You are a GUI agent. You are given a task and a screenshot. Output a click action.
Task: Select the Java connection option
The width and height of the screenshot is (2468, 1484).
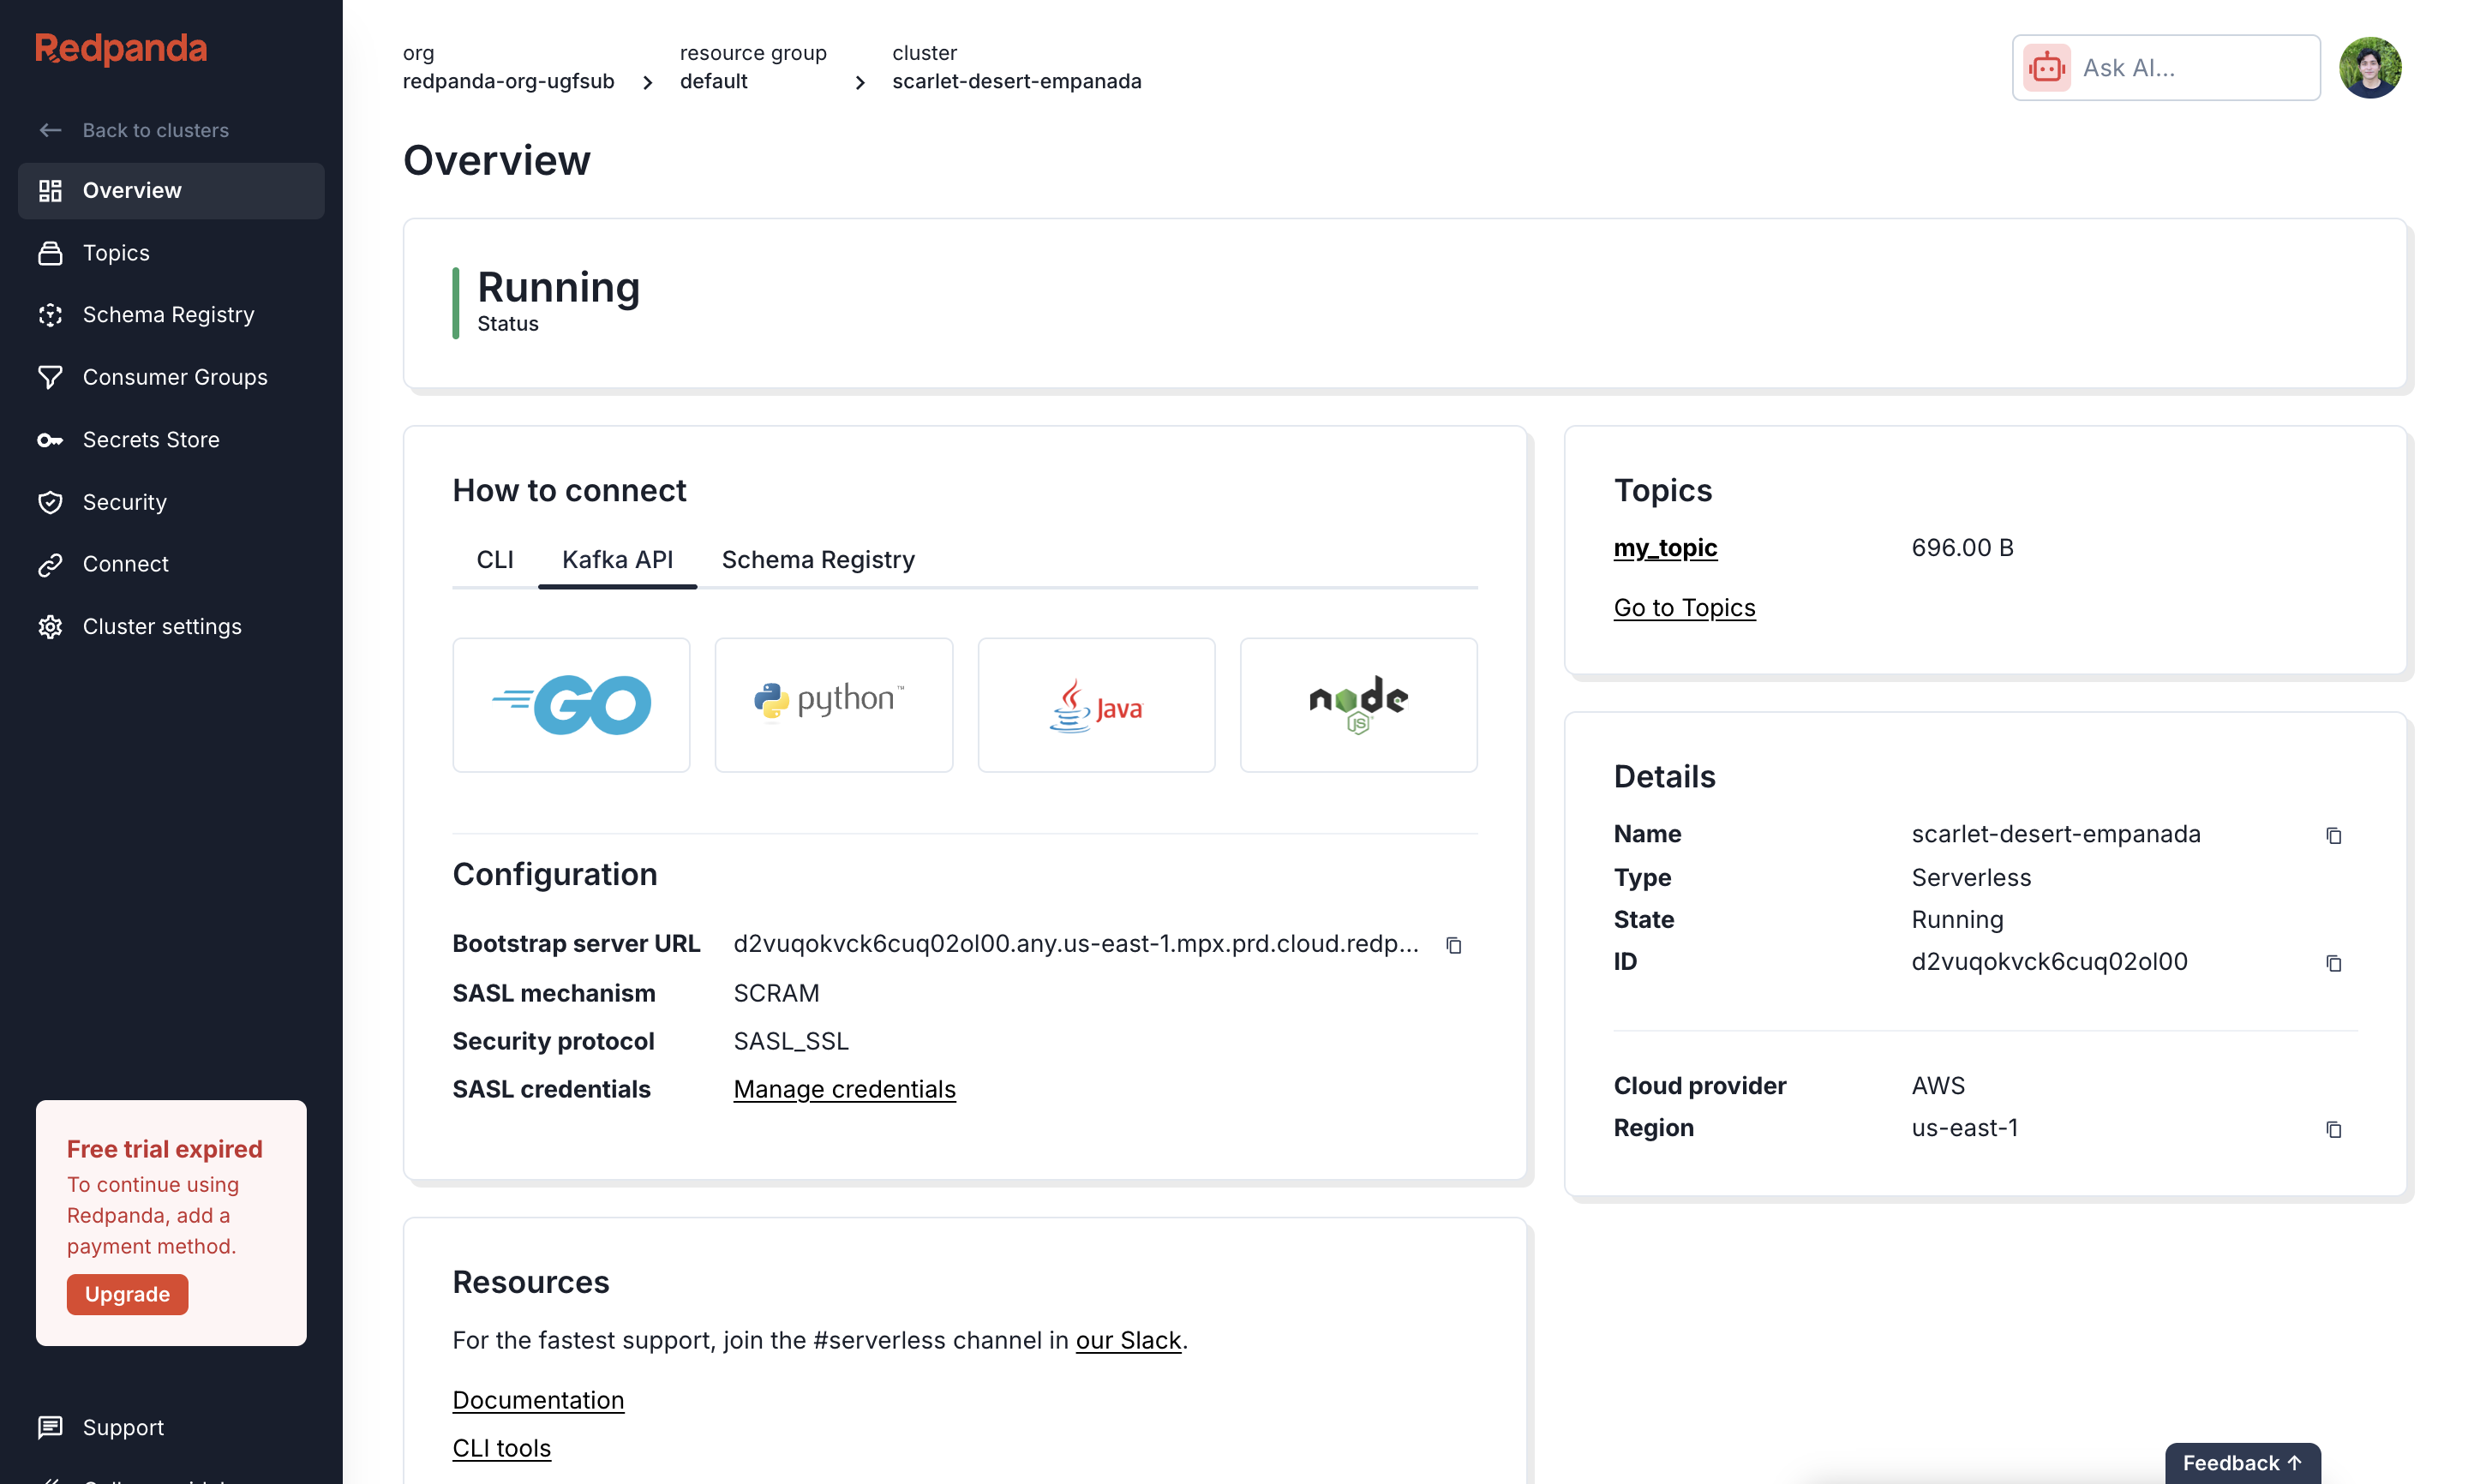point(1096,704)
